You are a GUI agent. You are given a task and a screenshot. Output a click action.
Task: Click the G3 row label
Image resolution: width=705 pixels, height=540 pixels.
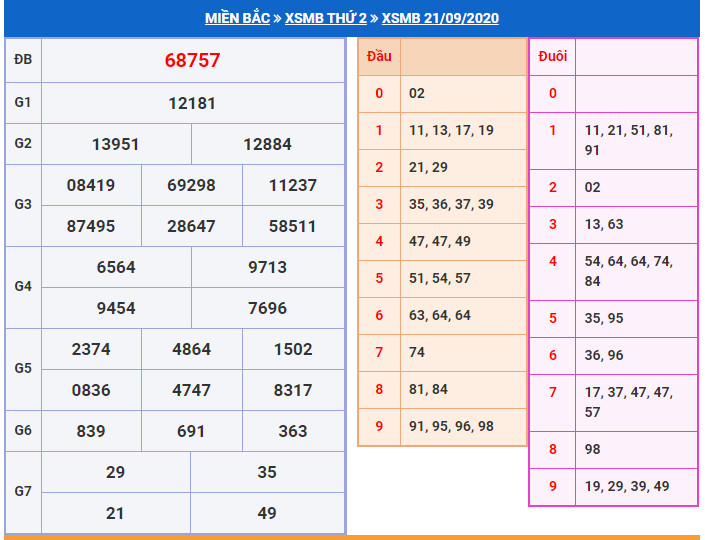[x=23, y=204]
